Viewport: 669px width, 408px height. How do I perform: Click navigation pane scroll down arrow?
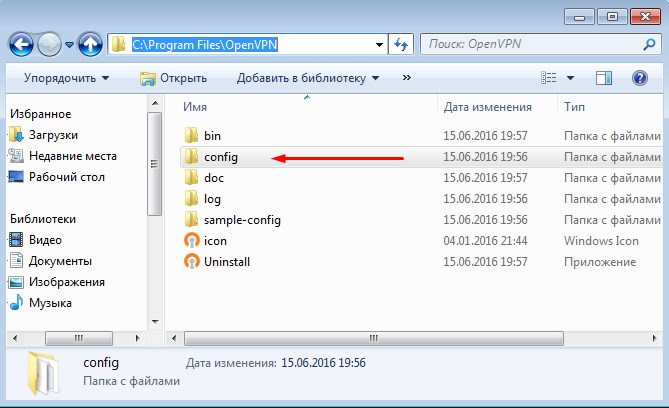pos(155,321)
